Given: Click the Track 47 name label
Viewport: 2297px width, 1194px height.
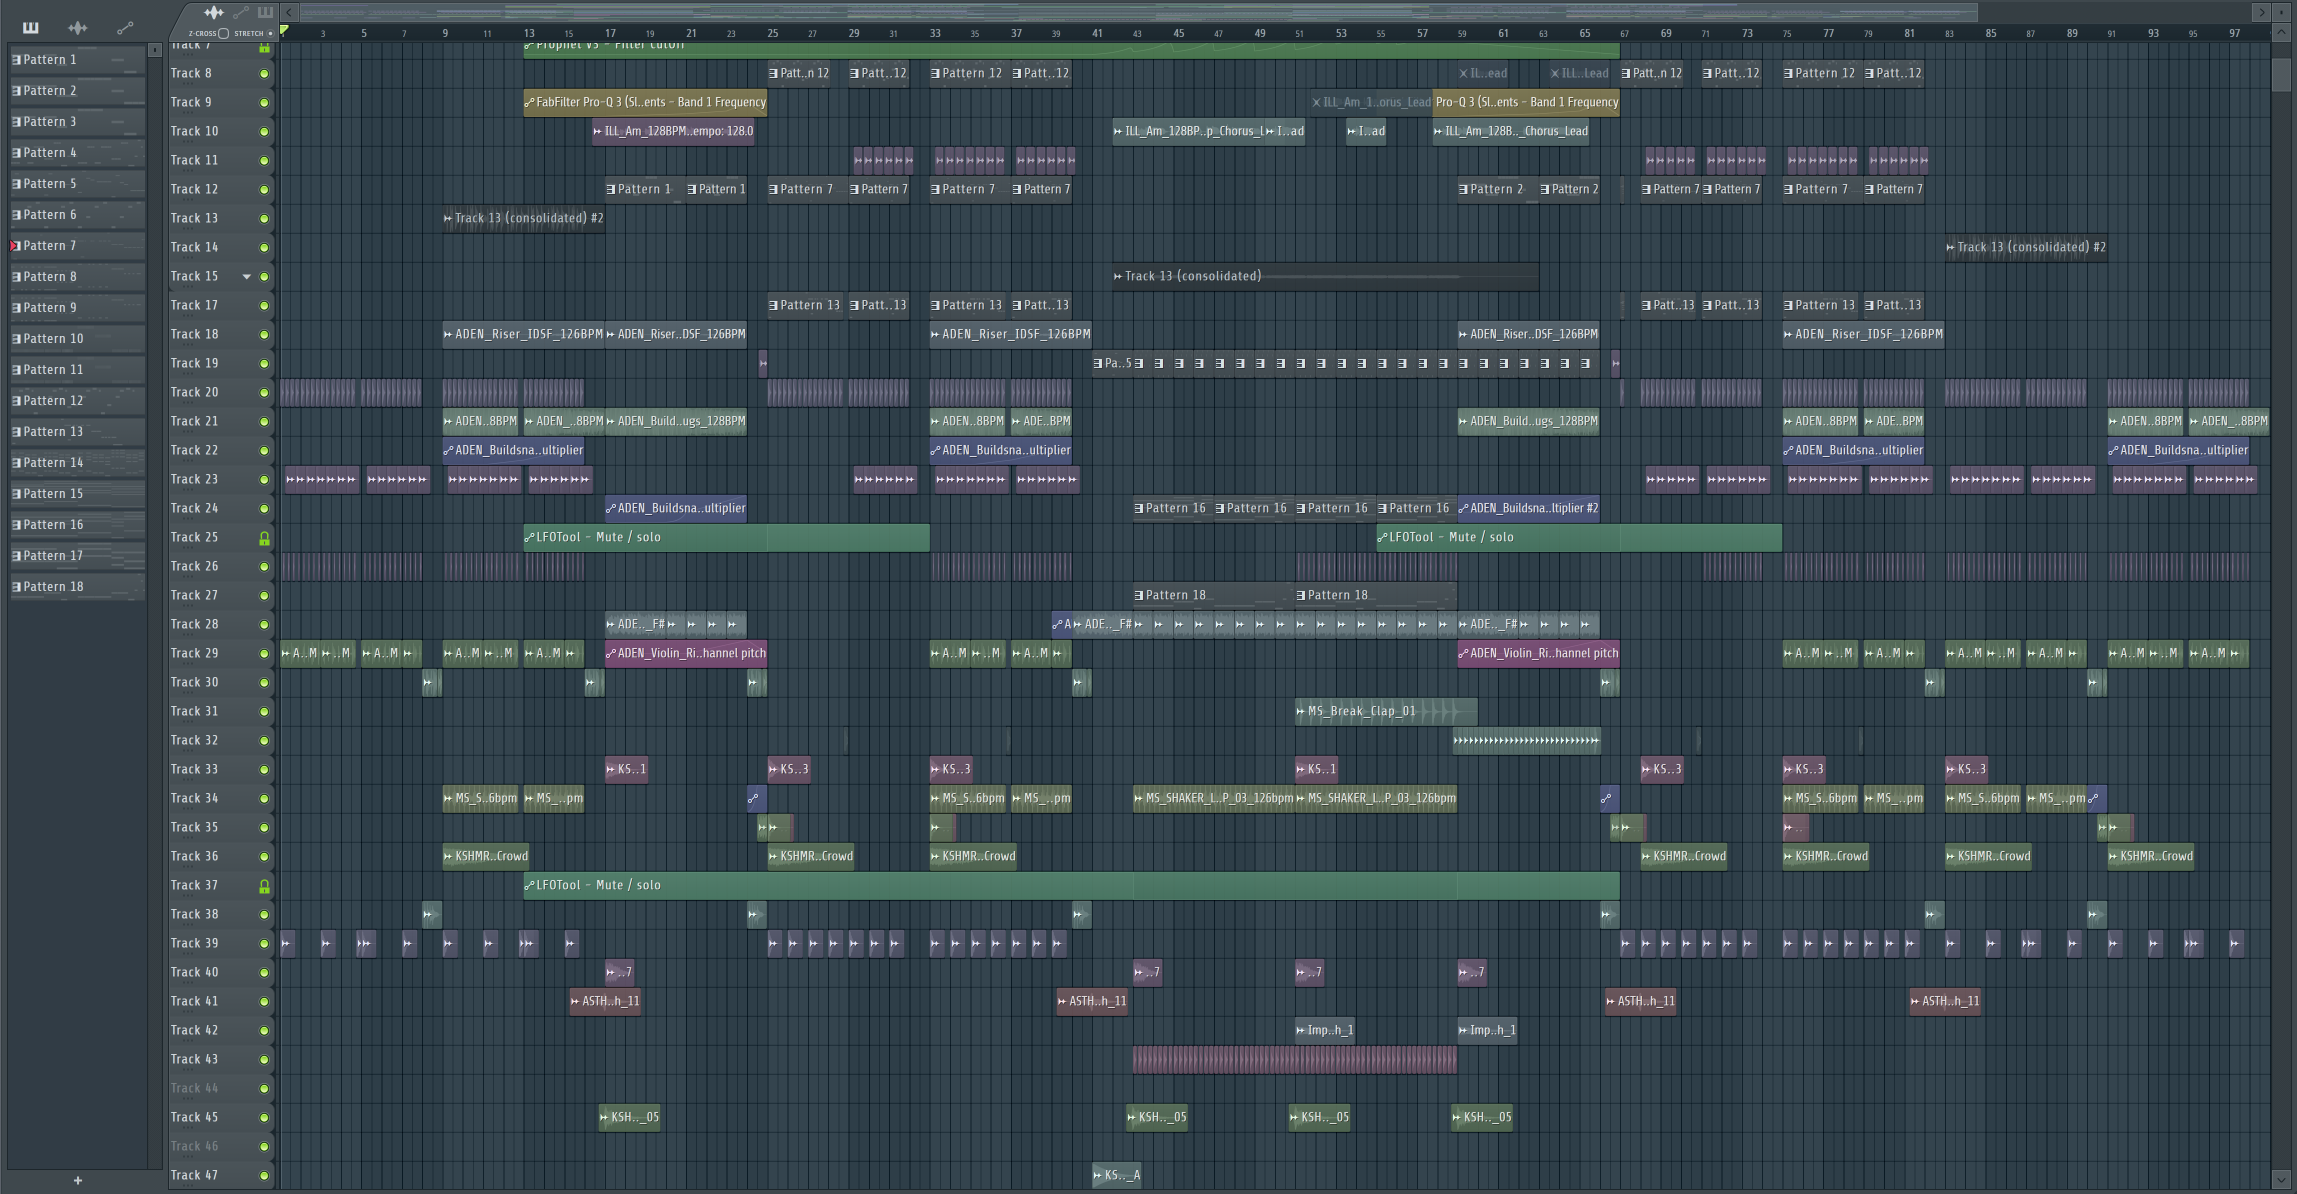Looking at the screenshot, I should [194, 1175].
